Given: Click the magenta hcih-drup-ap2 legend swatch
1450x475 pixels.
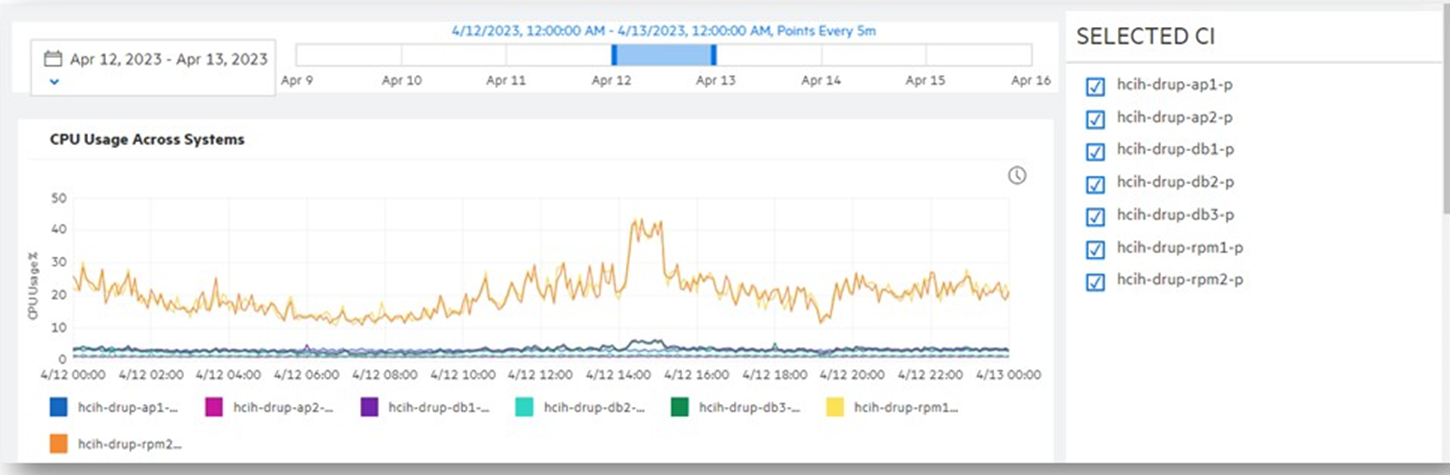Looking at the screenshot, I should pos(214,407).
